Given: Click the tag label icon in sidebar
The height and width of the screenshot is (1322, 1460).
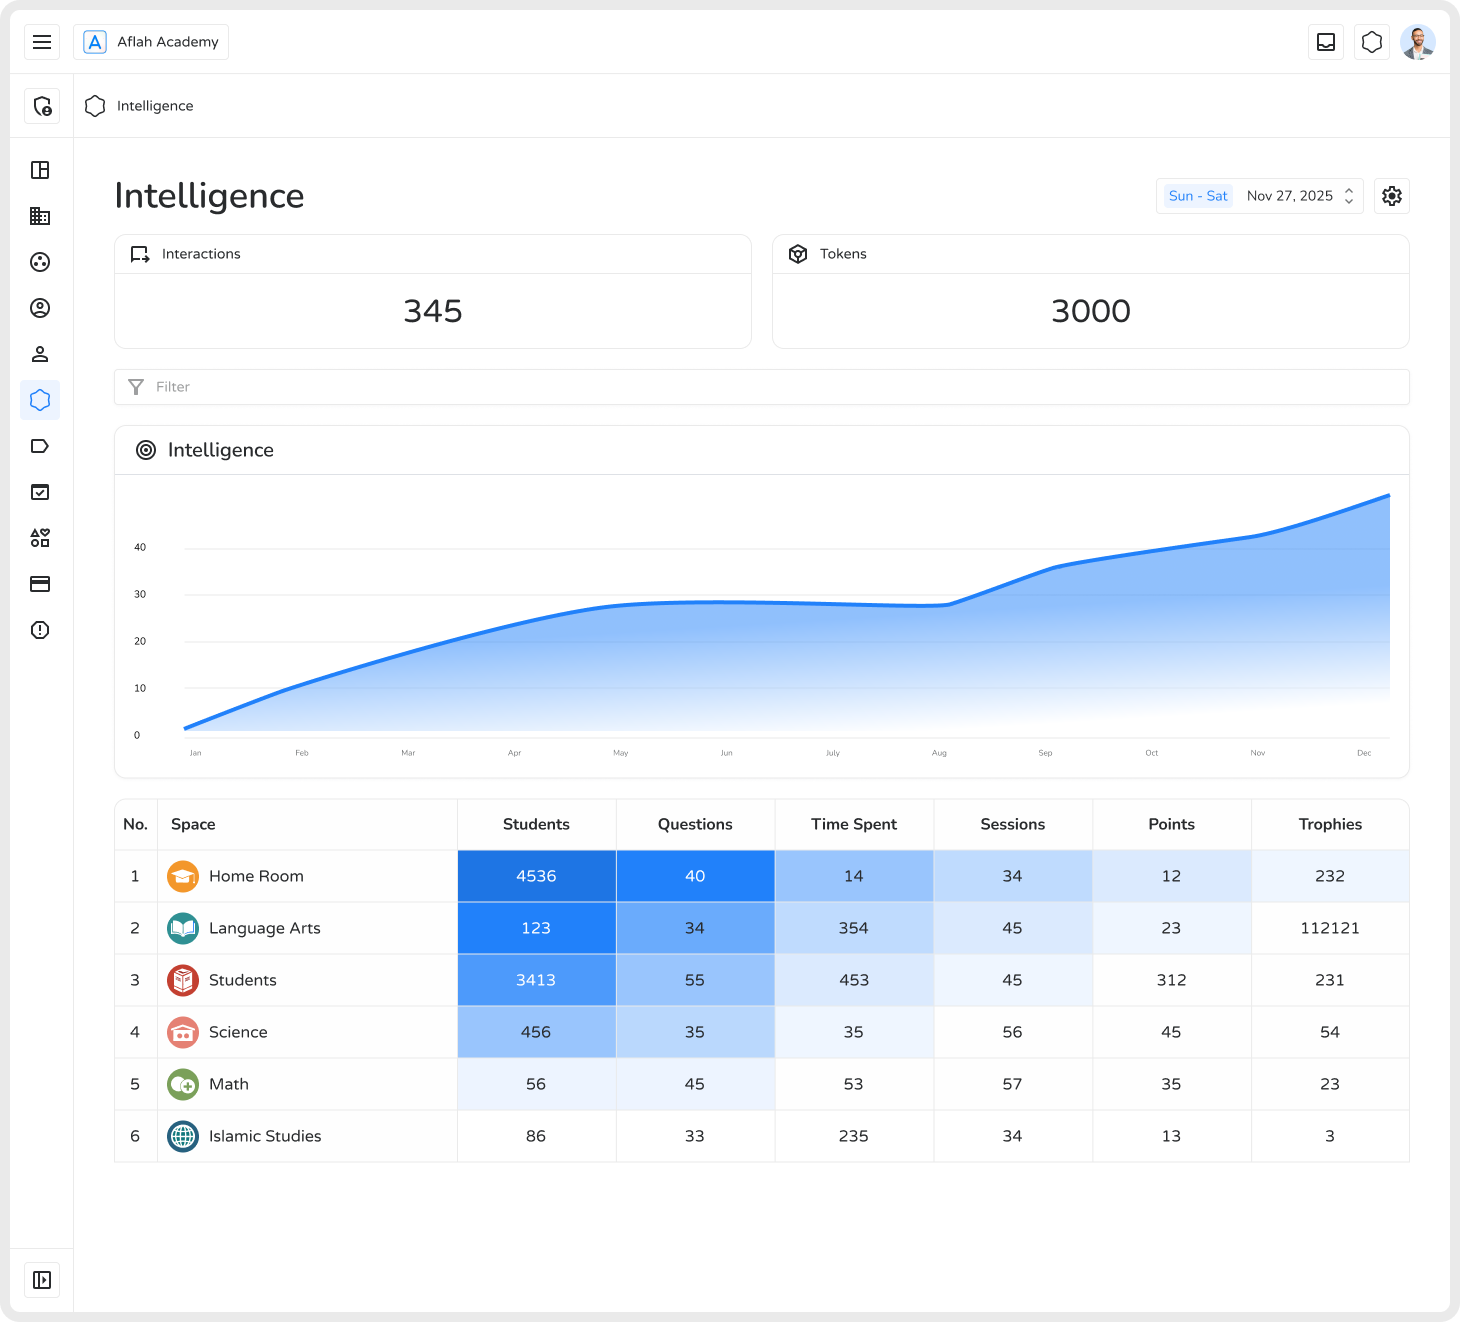Looking at the screenshot, I should pyautogui.click(x=40, y=446).
